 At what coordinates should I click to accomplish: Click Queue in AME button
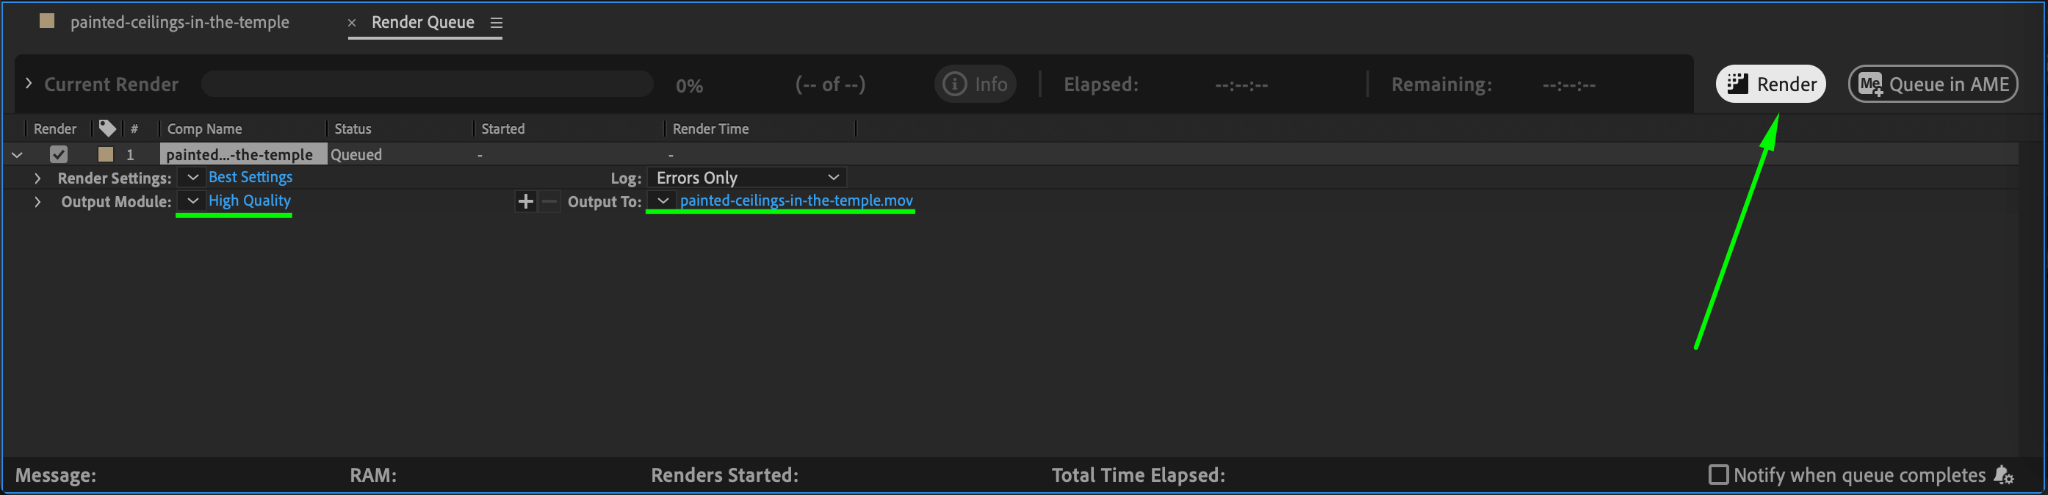(1933, 84)
